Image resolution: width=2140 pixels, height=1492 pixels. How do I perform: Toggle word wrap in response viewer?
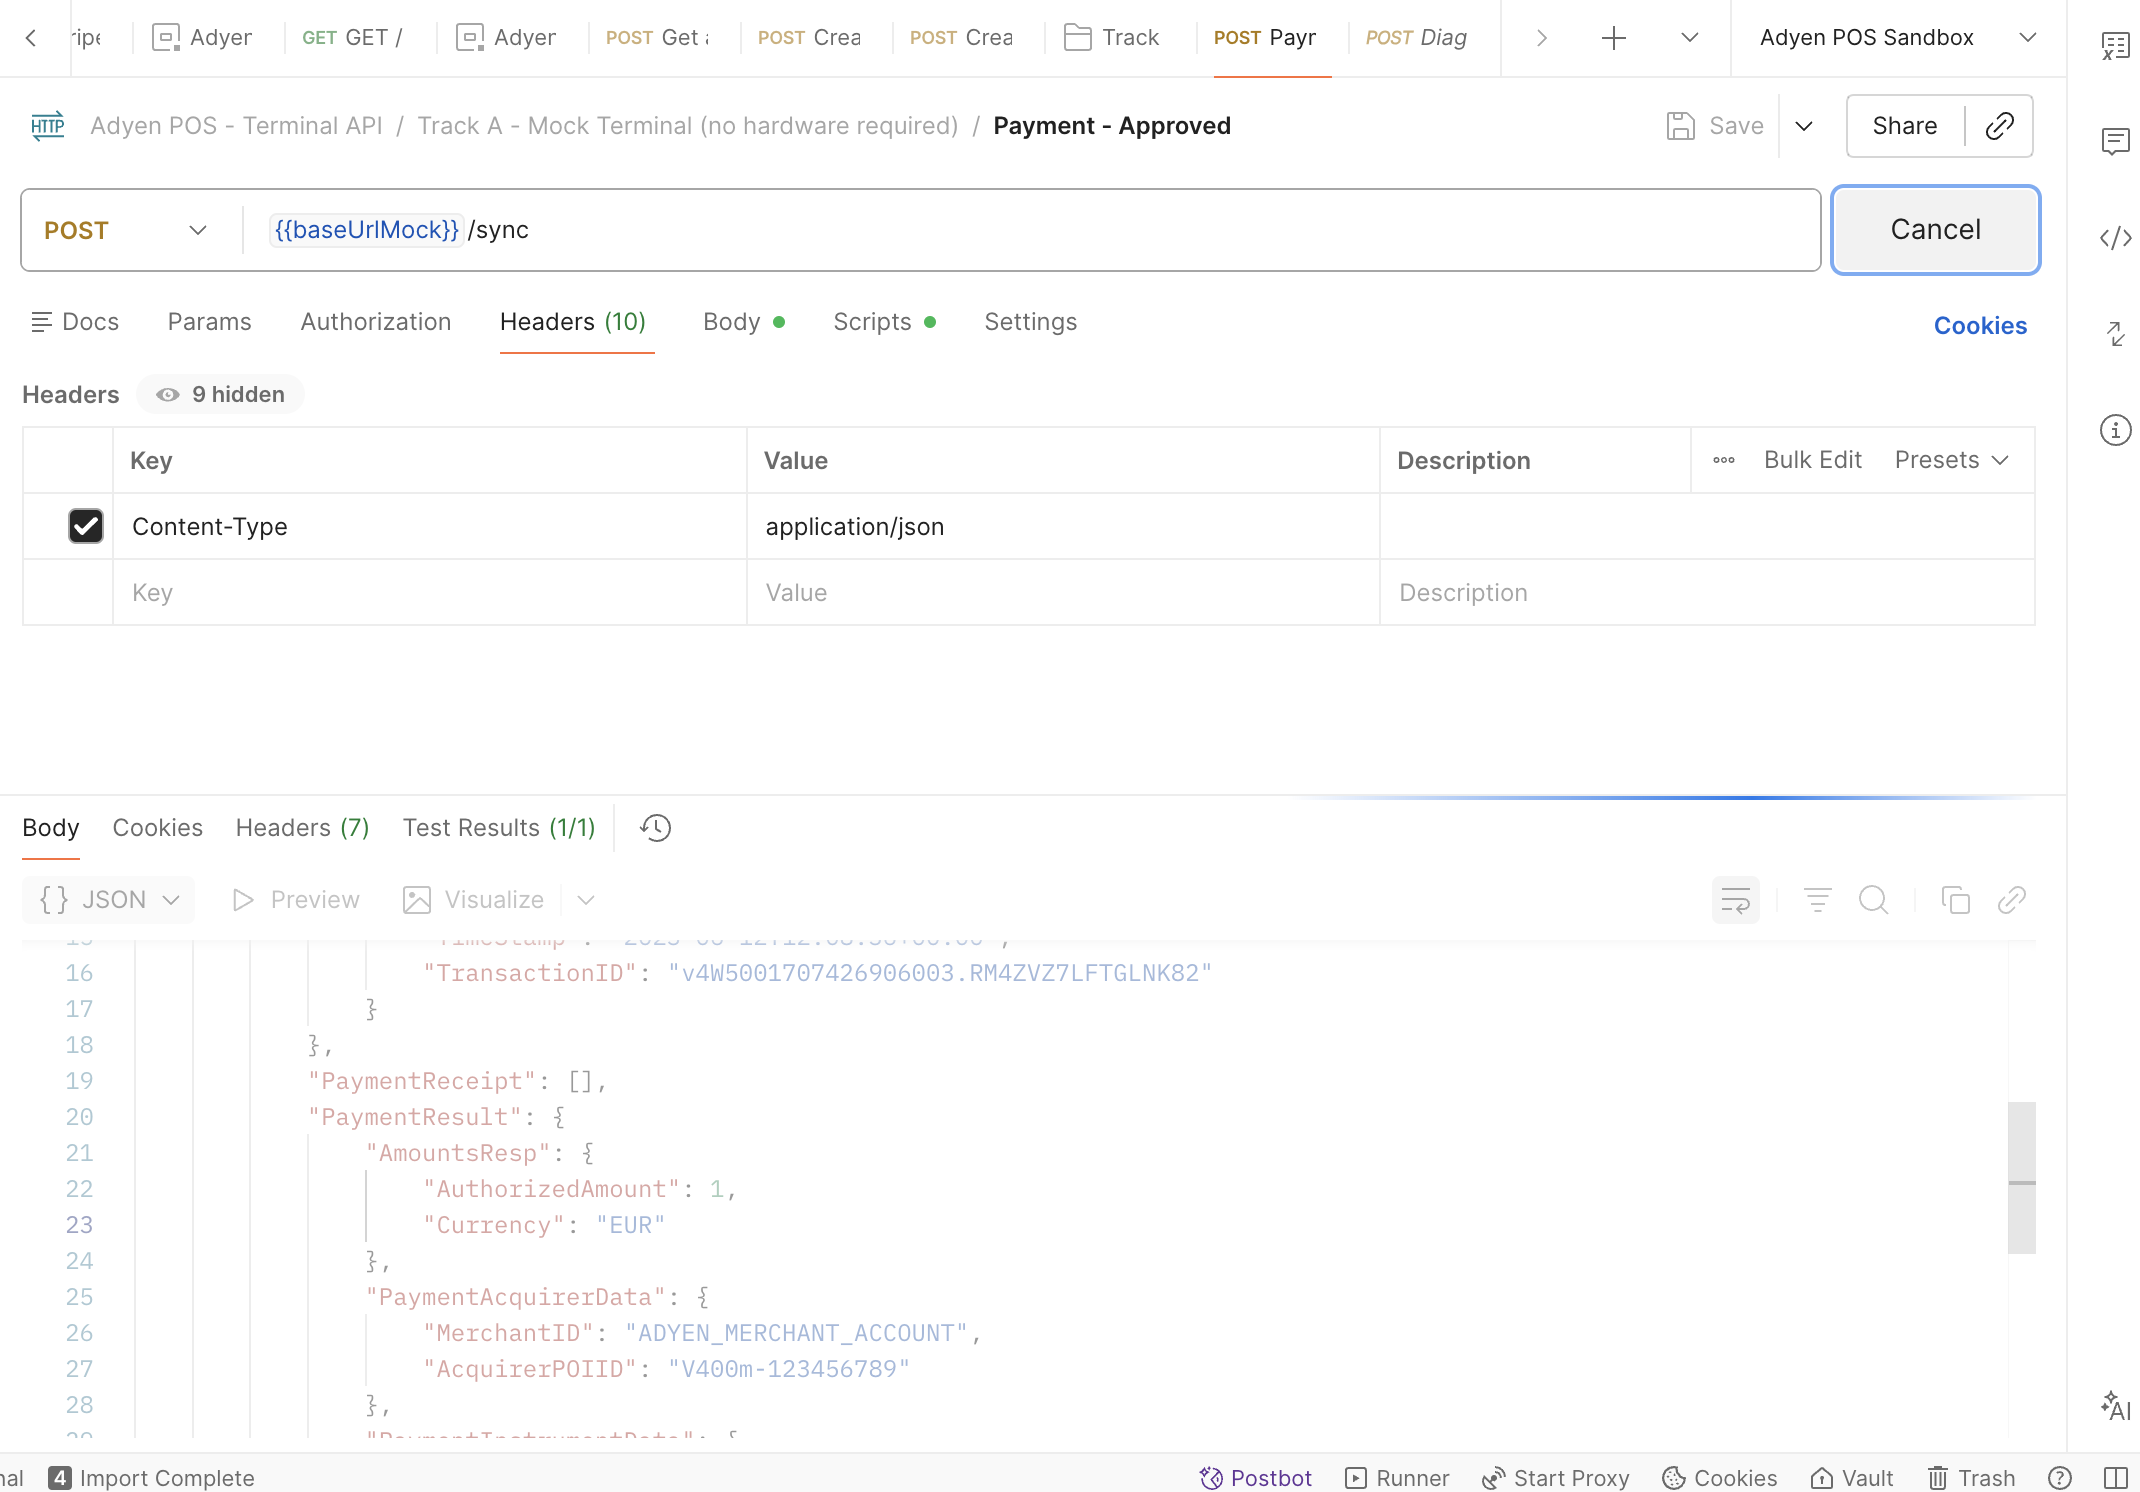[1736, 900]
